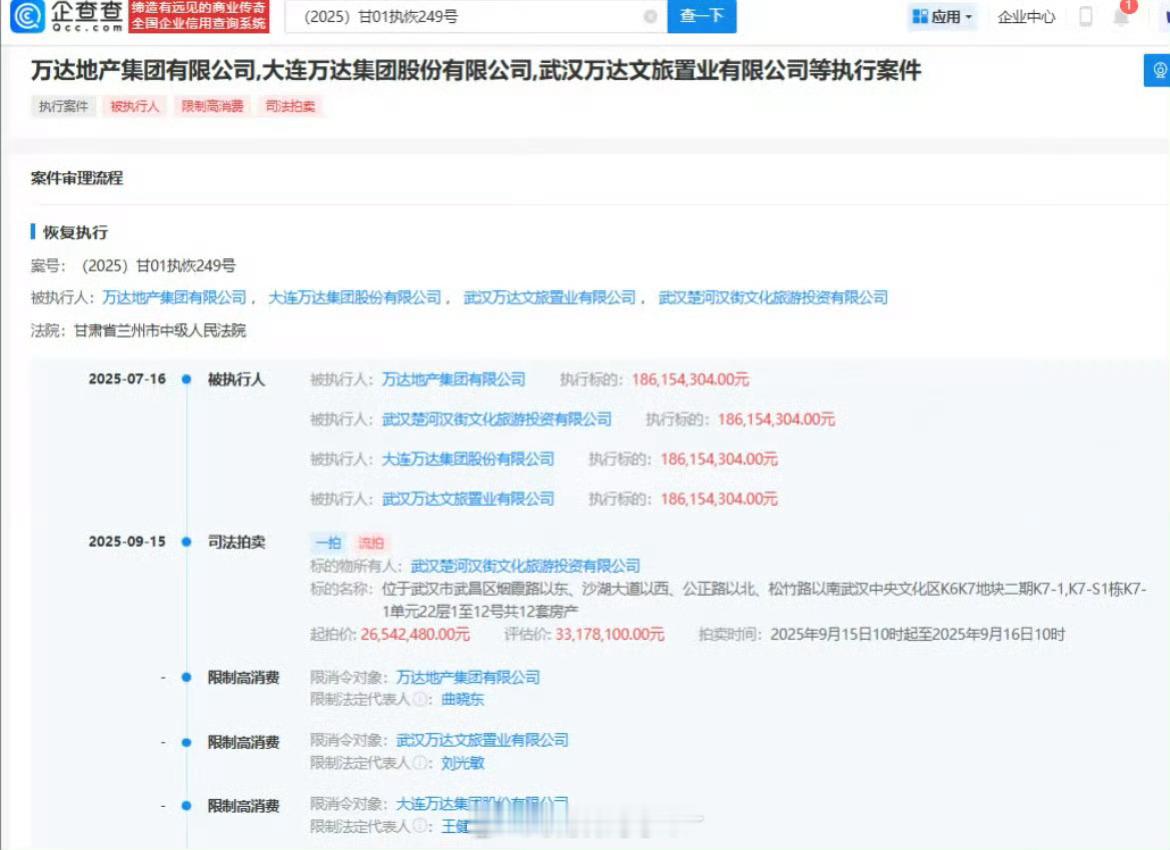Open the 应用 dropdown menu
Image resolution: width=1170 pixels, height=850 pixels.
tap(942, 16)
